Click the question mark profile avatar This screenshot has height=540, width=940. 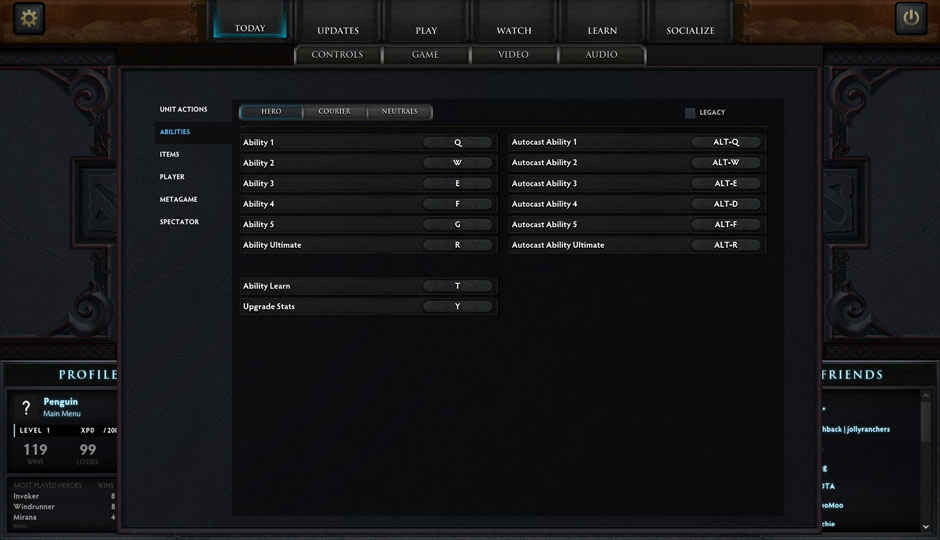pyautogui.click(x=26, y=408)
